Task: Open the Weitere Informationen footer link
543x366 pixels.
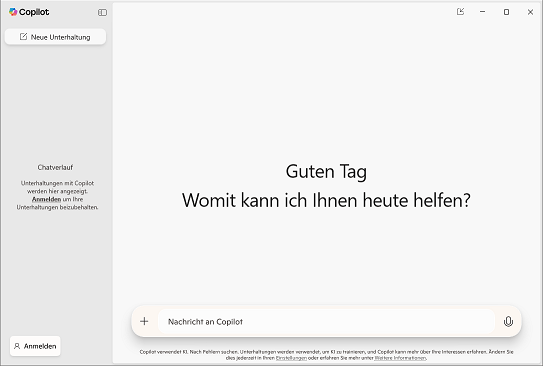Action: coord(400,358)
